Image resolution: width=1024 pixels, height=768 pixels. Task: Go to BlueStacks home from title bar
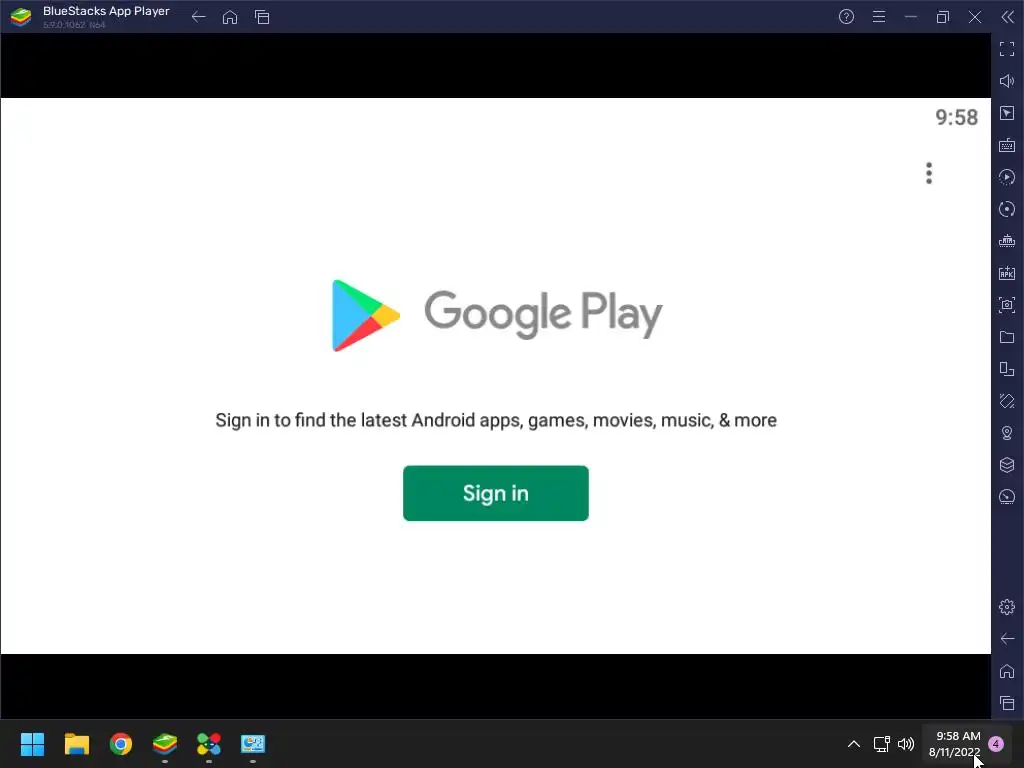point(230,17)
